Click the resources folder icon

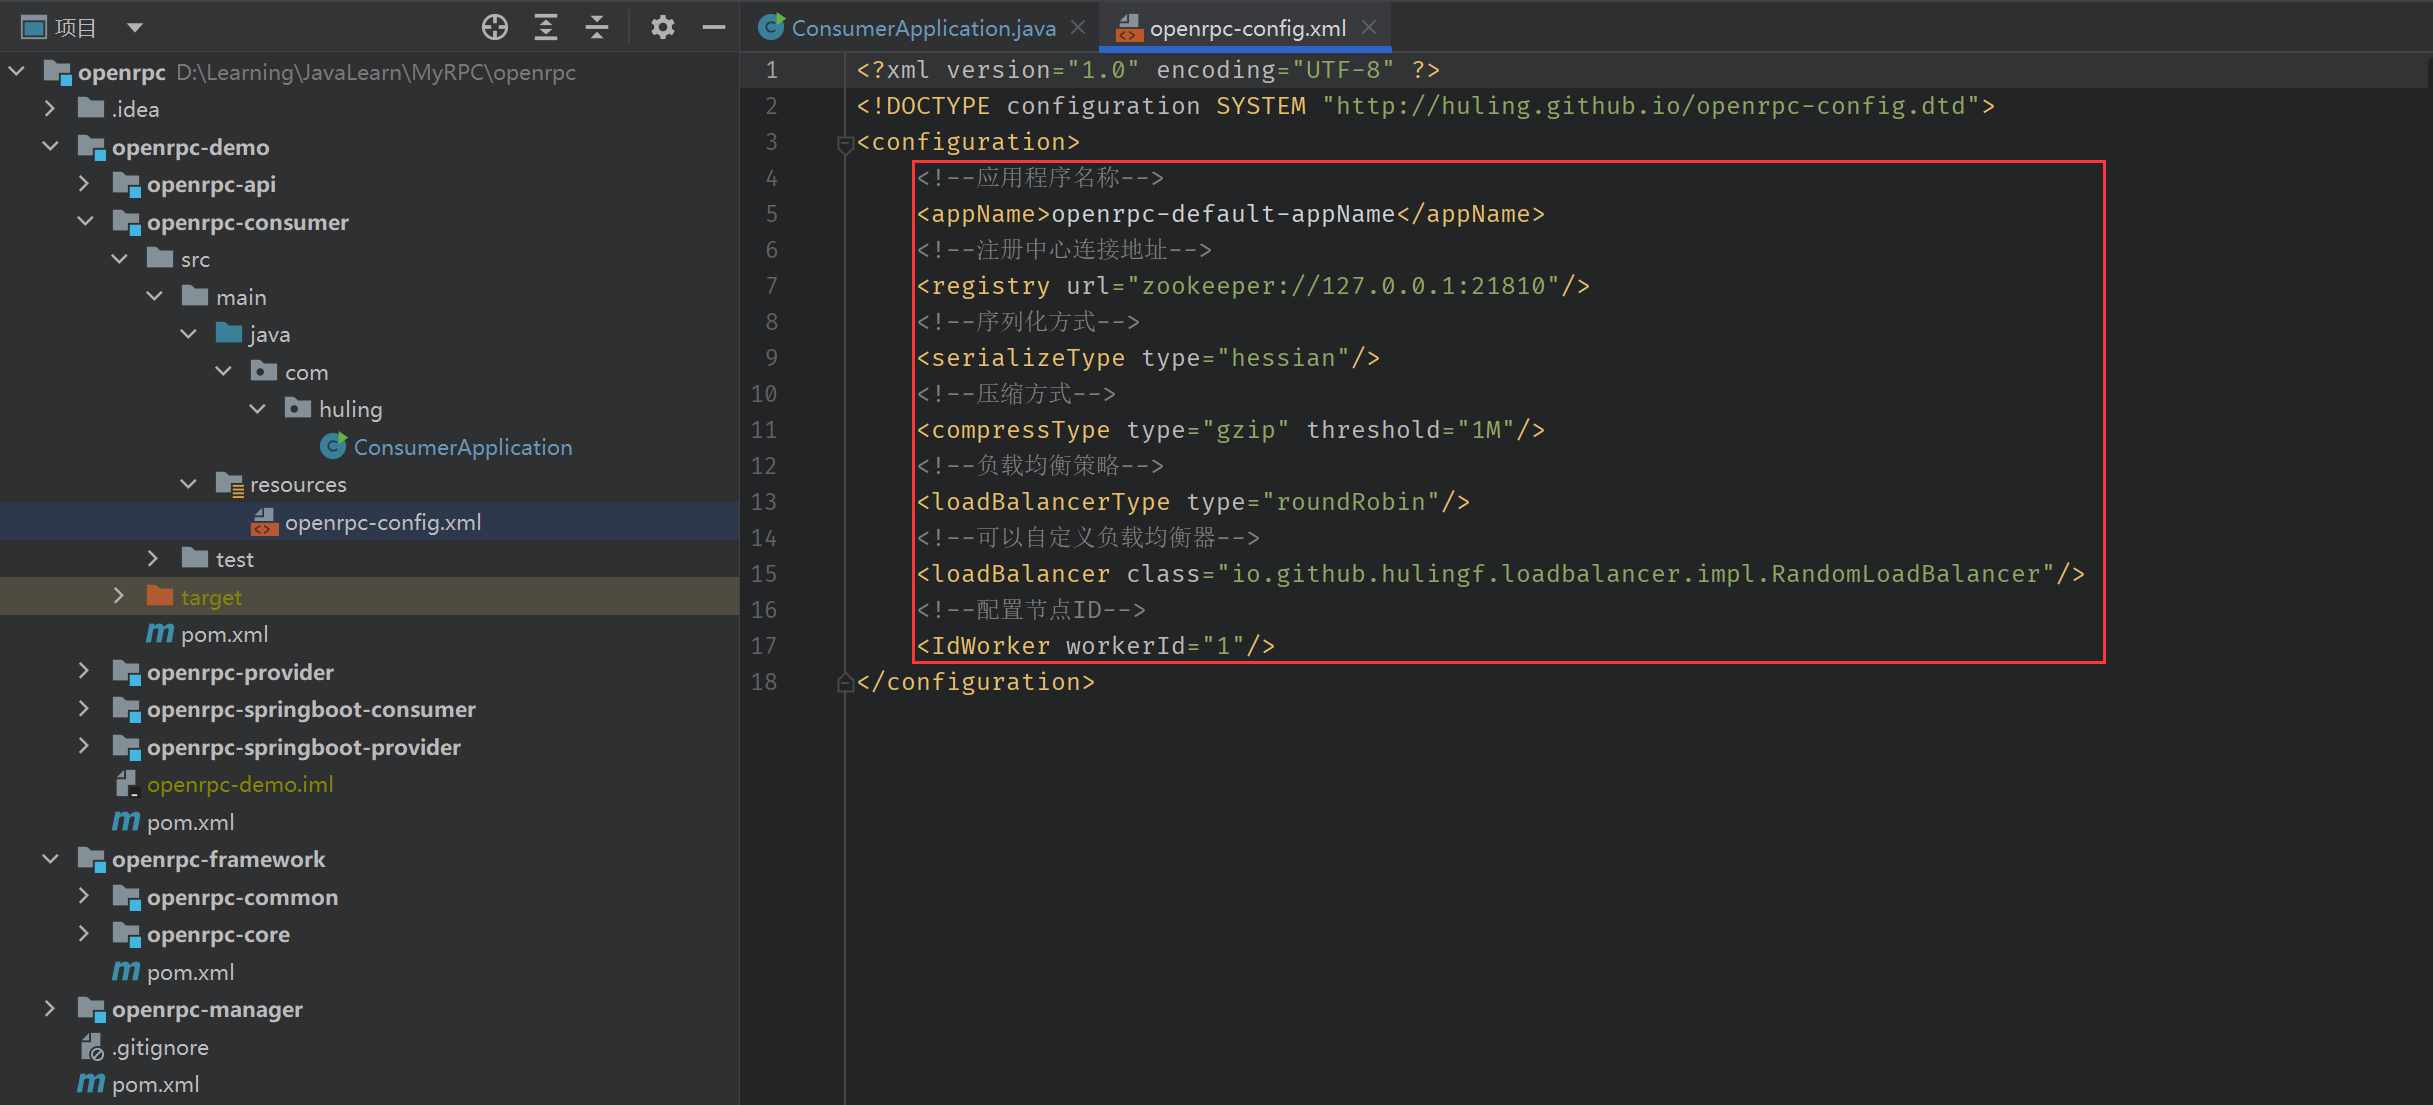[230, 484]
